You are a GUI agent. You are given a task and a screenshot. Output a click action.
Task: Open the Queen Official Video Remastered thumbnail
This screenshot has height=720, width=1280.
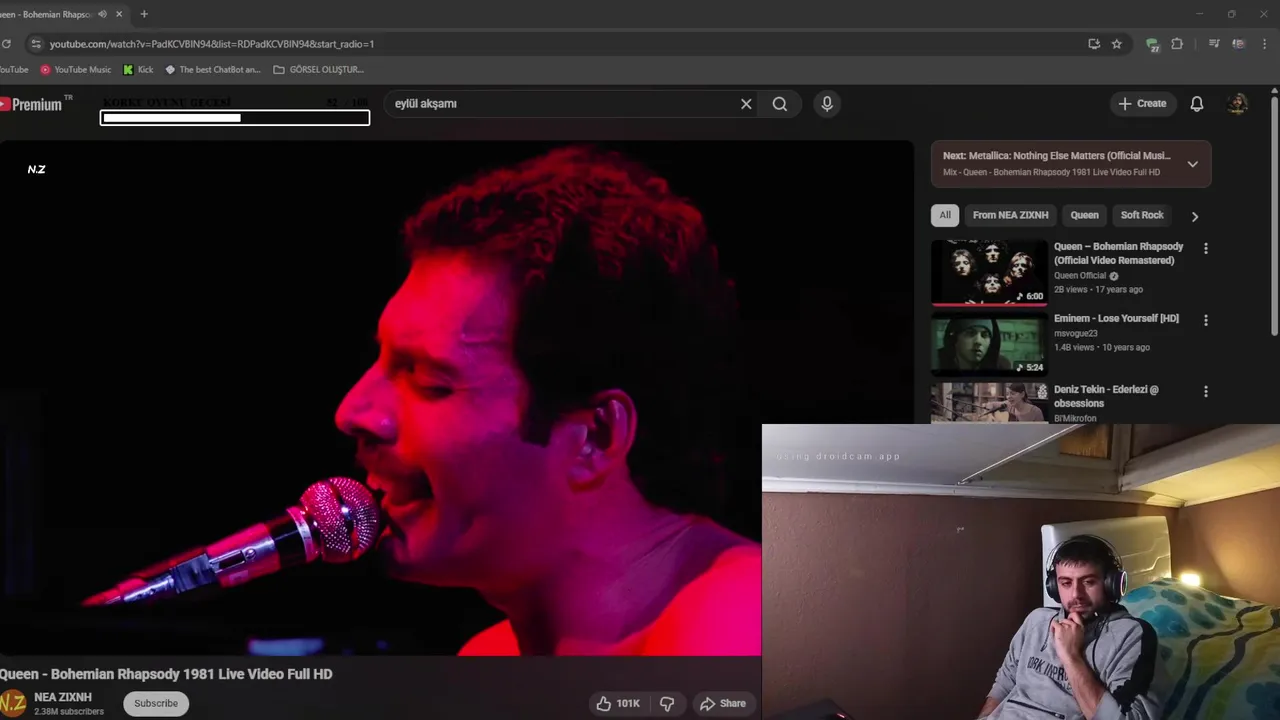point(989,272)
